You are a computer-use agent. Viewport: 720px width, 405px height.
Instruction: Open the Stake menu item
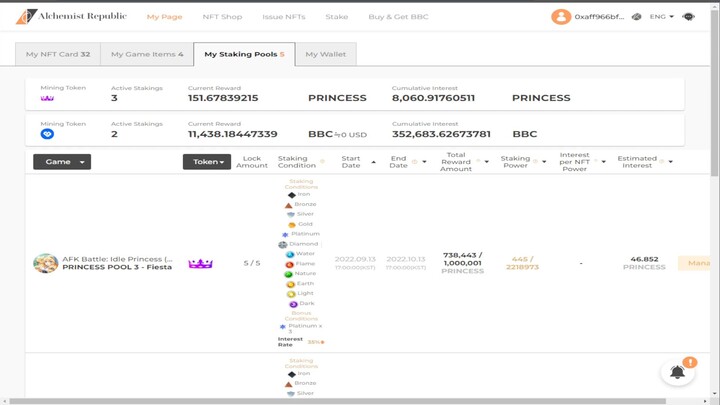pyautogui.click(x=337, y=17)
